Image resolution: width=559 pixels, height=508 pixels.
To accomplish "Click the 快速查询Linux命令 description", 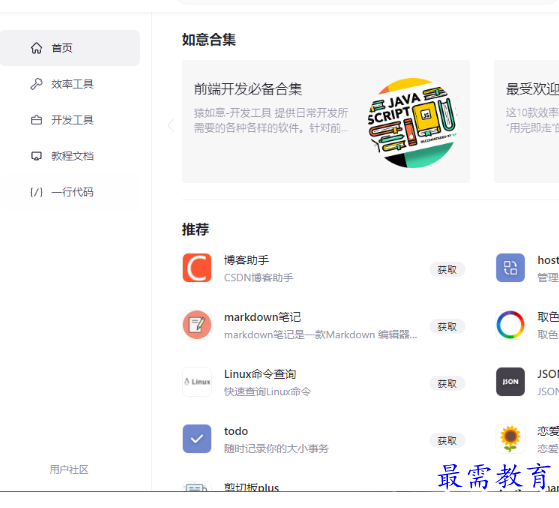I will (267, 392).
